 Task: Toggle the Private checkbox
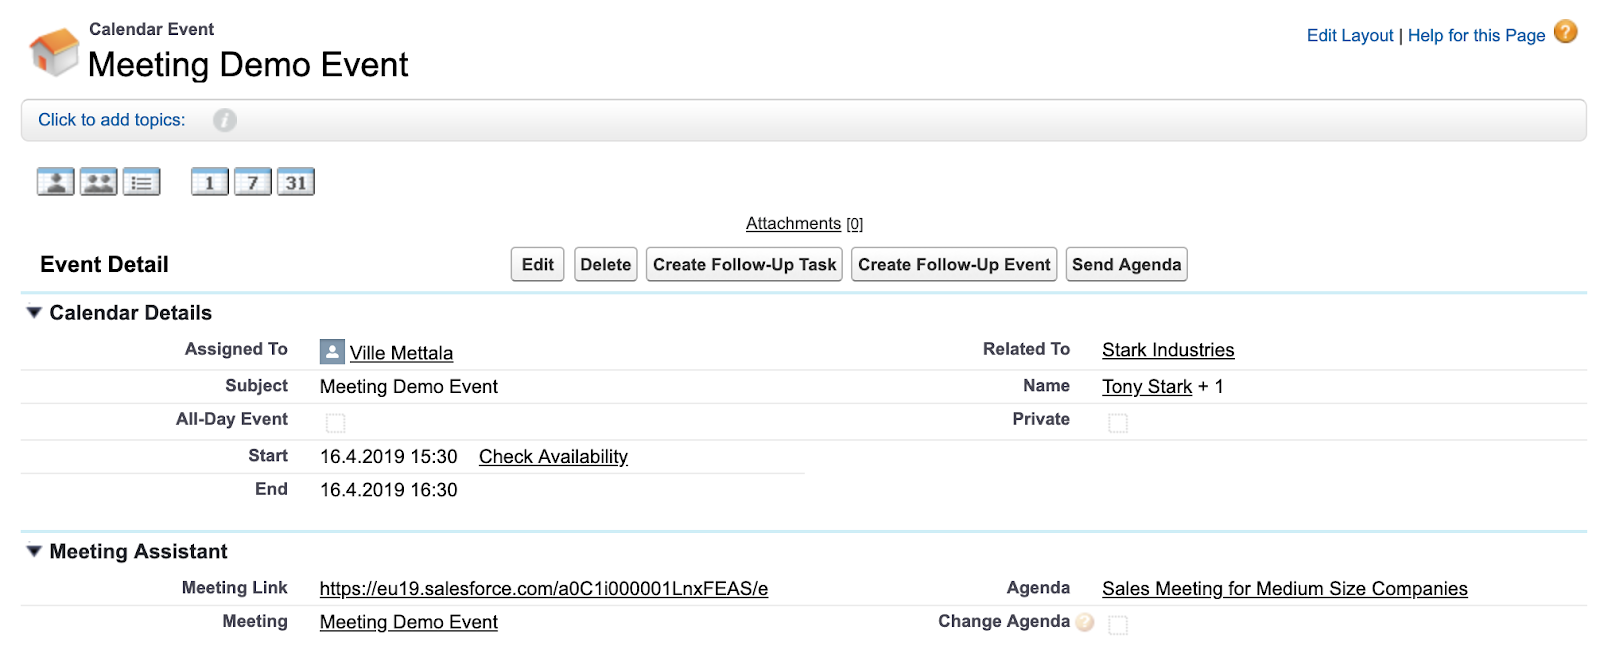point(1118,423)
